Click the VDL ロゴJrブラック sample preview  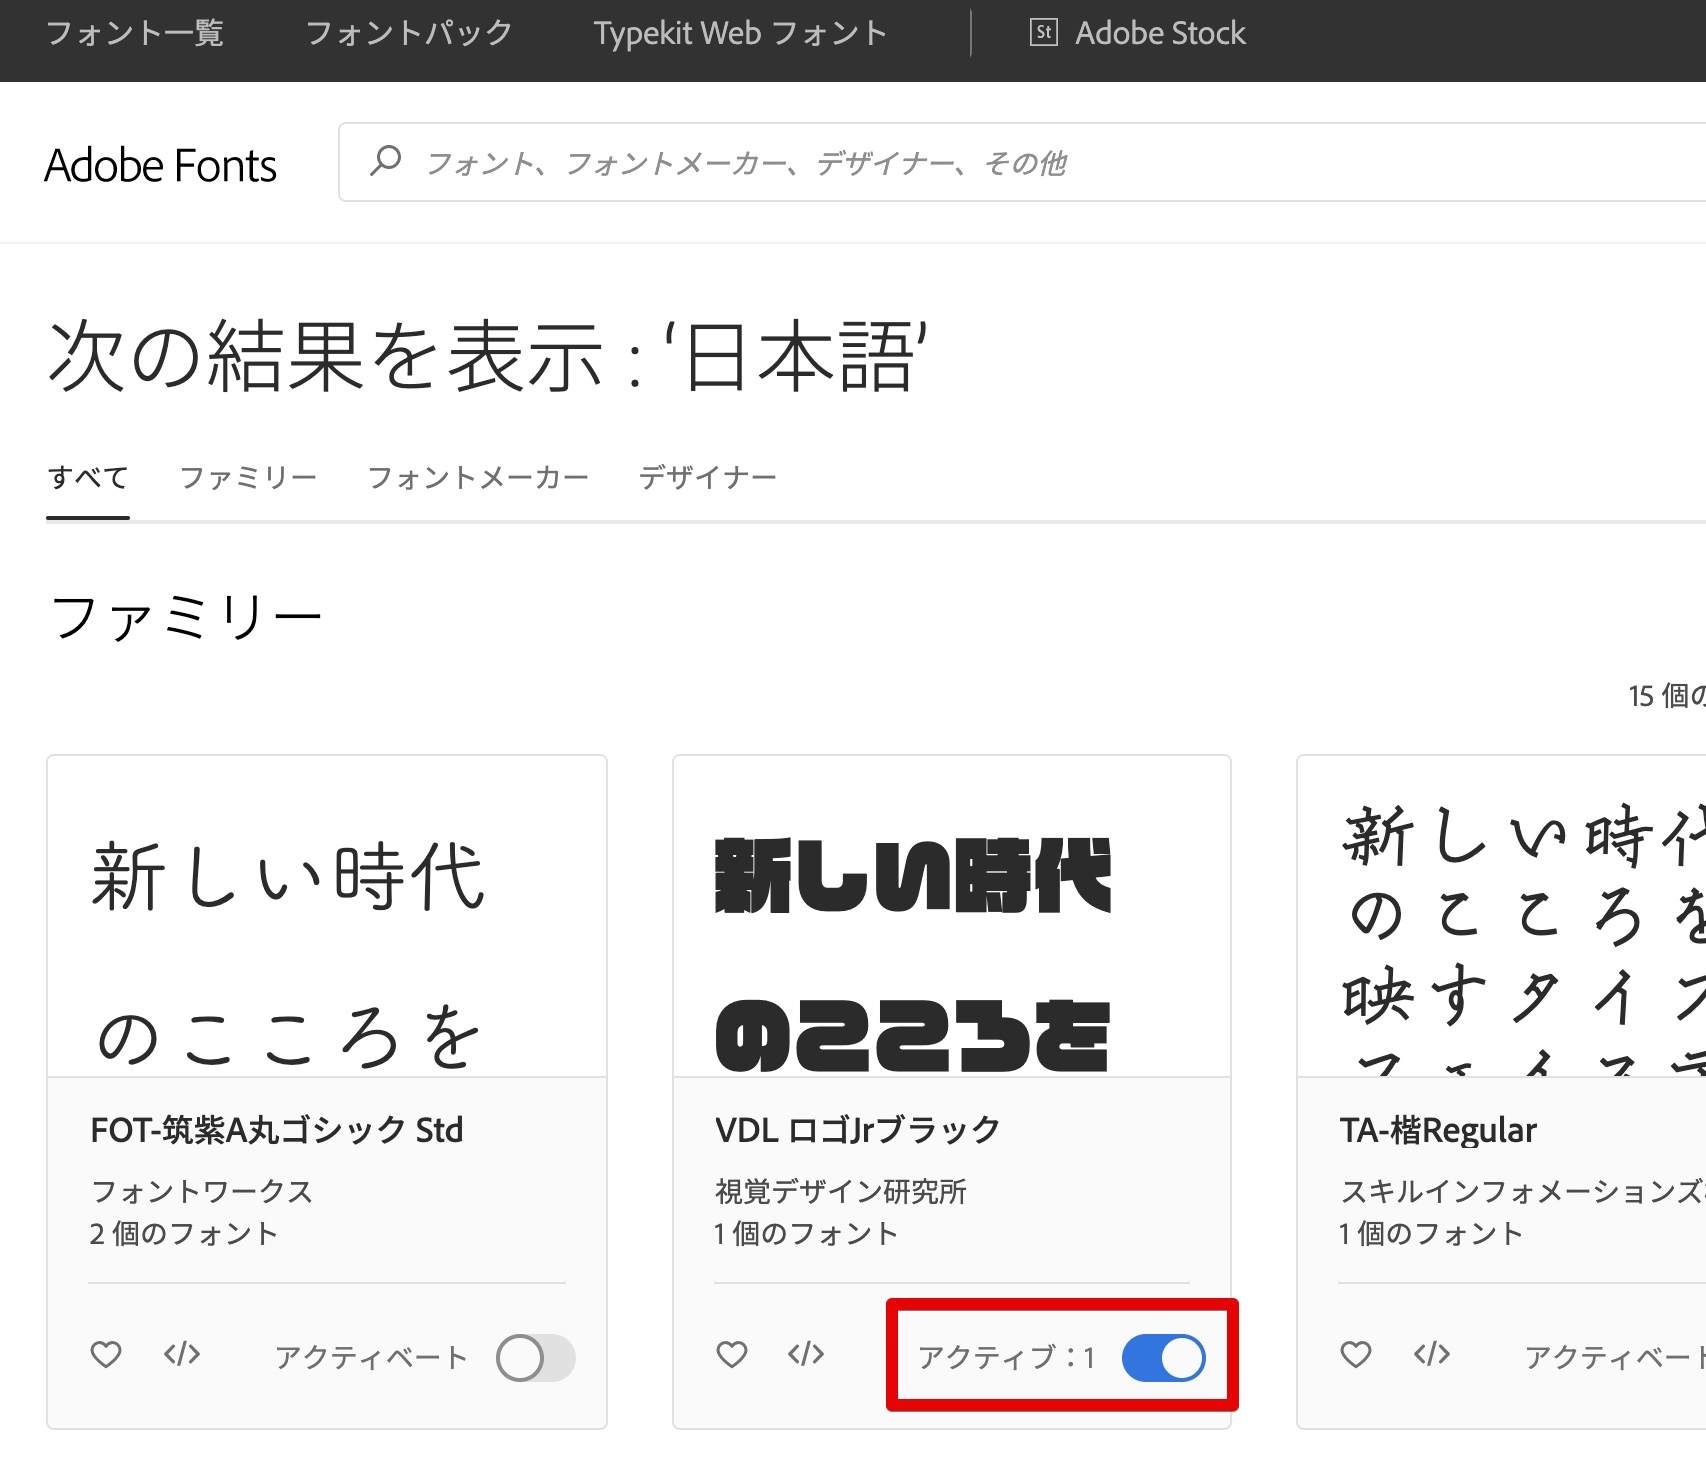tap(952, 917)
